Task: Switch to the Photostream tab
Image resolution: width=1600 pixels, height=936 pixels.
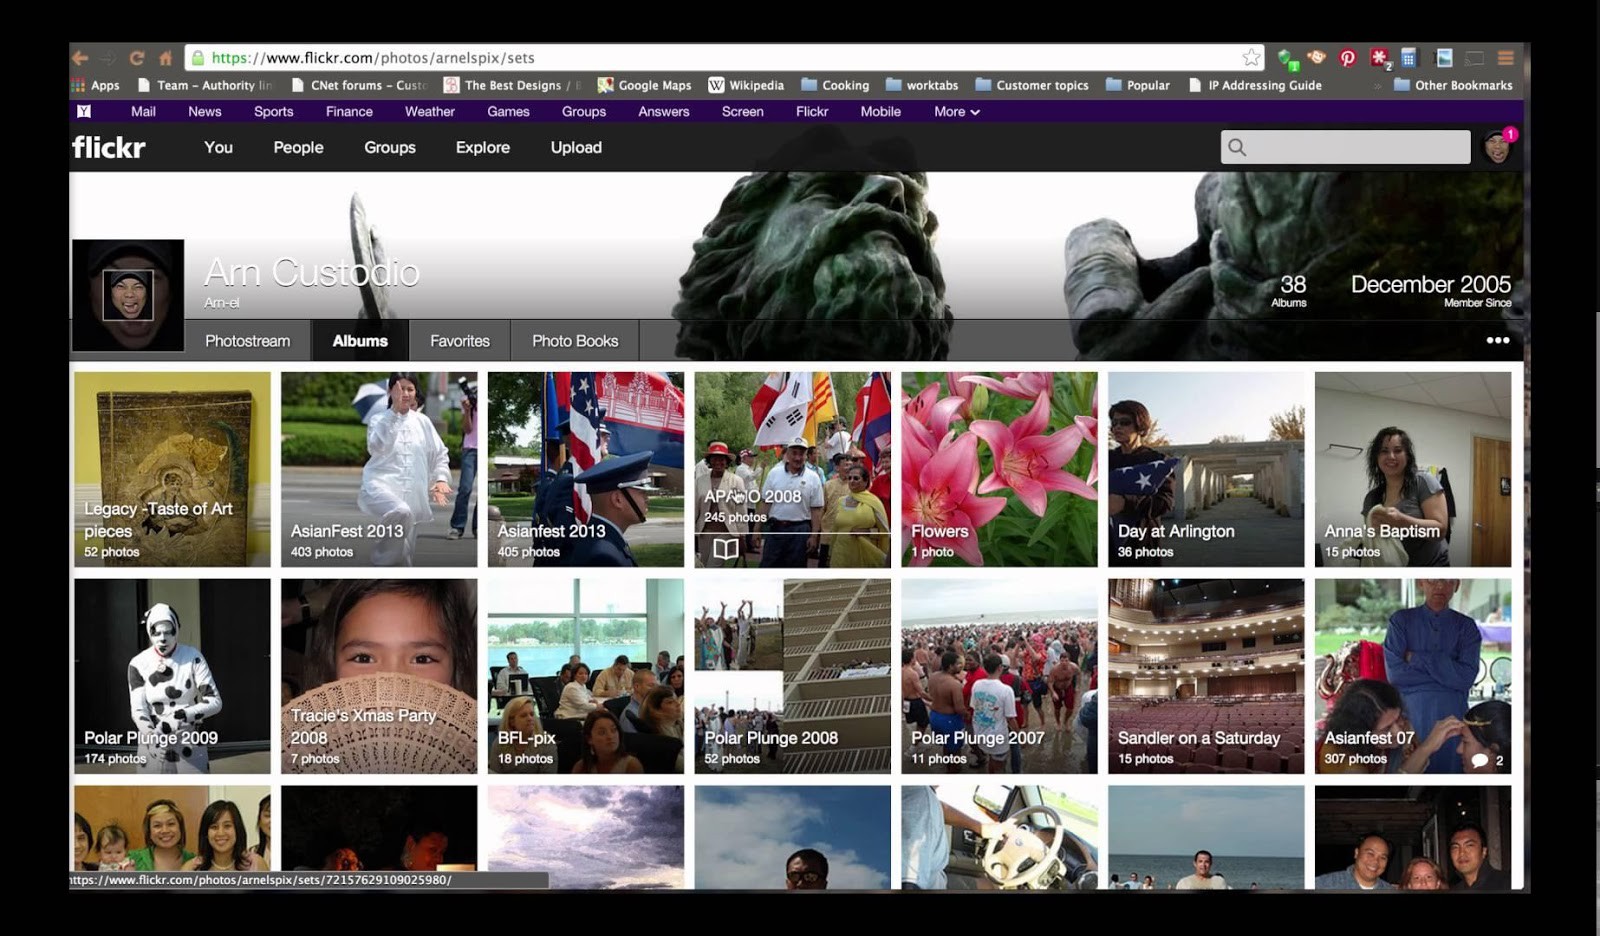Action: point(247,341)
